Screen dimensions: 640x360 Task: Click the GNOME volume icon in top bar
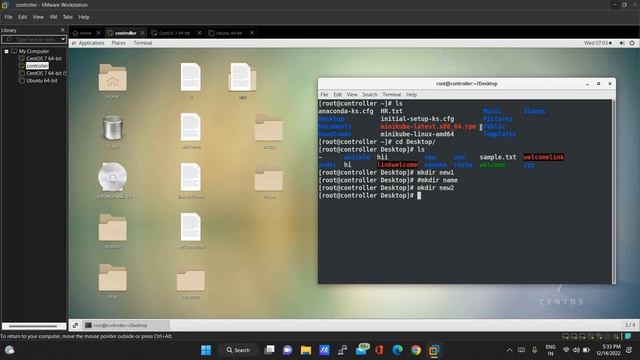(622, 43)
